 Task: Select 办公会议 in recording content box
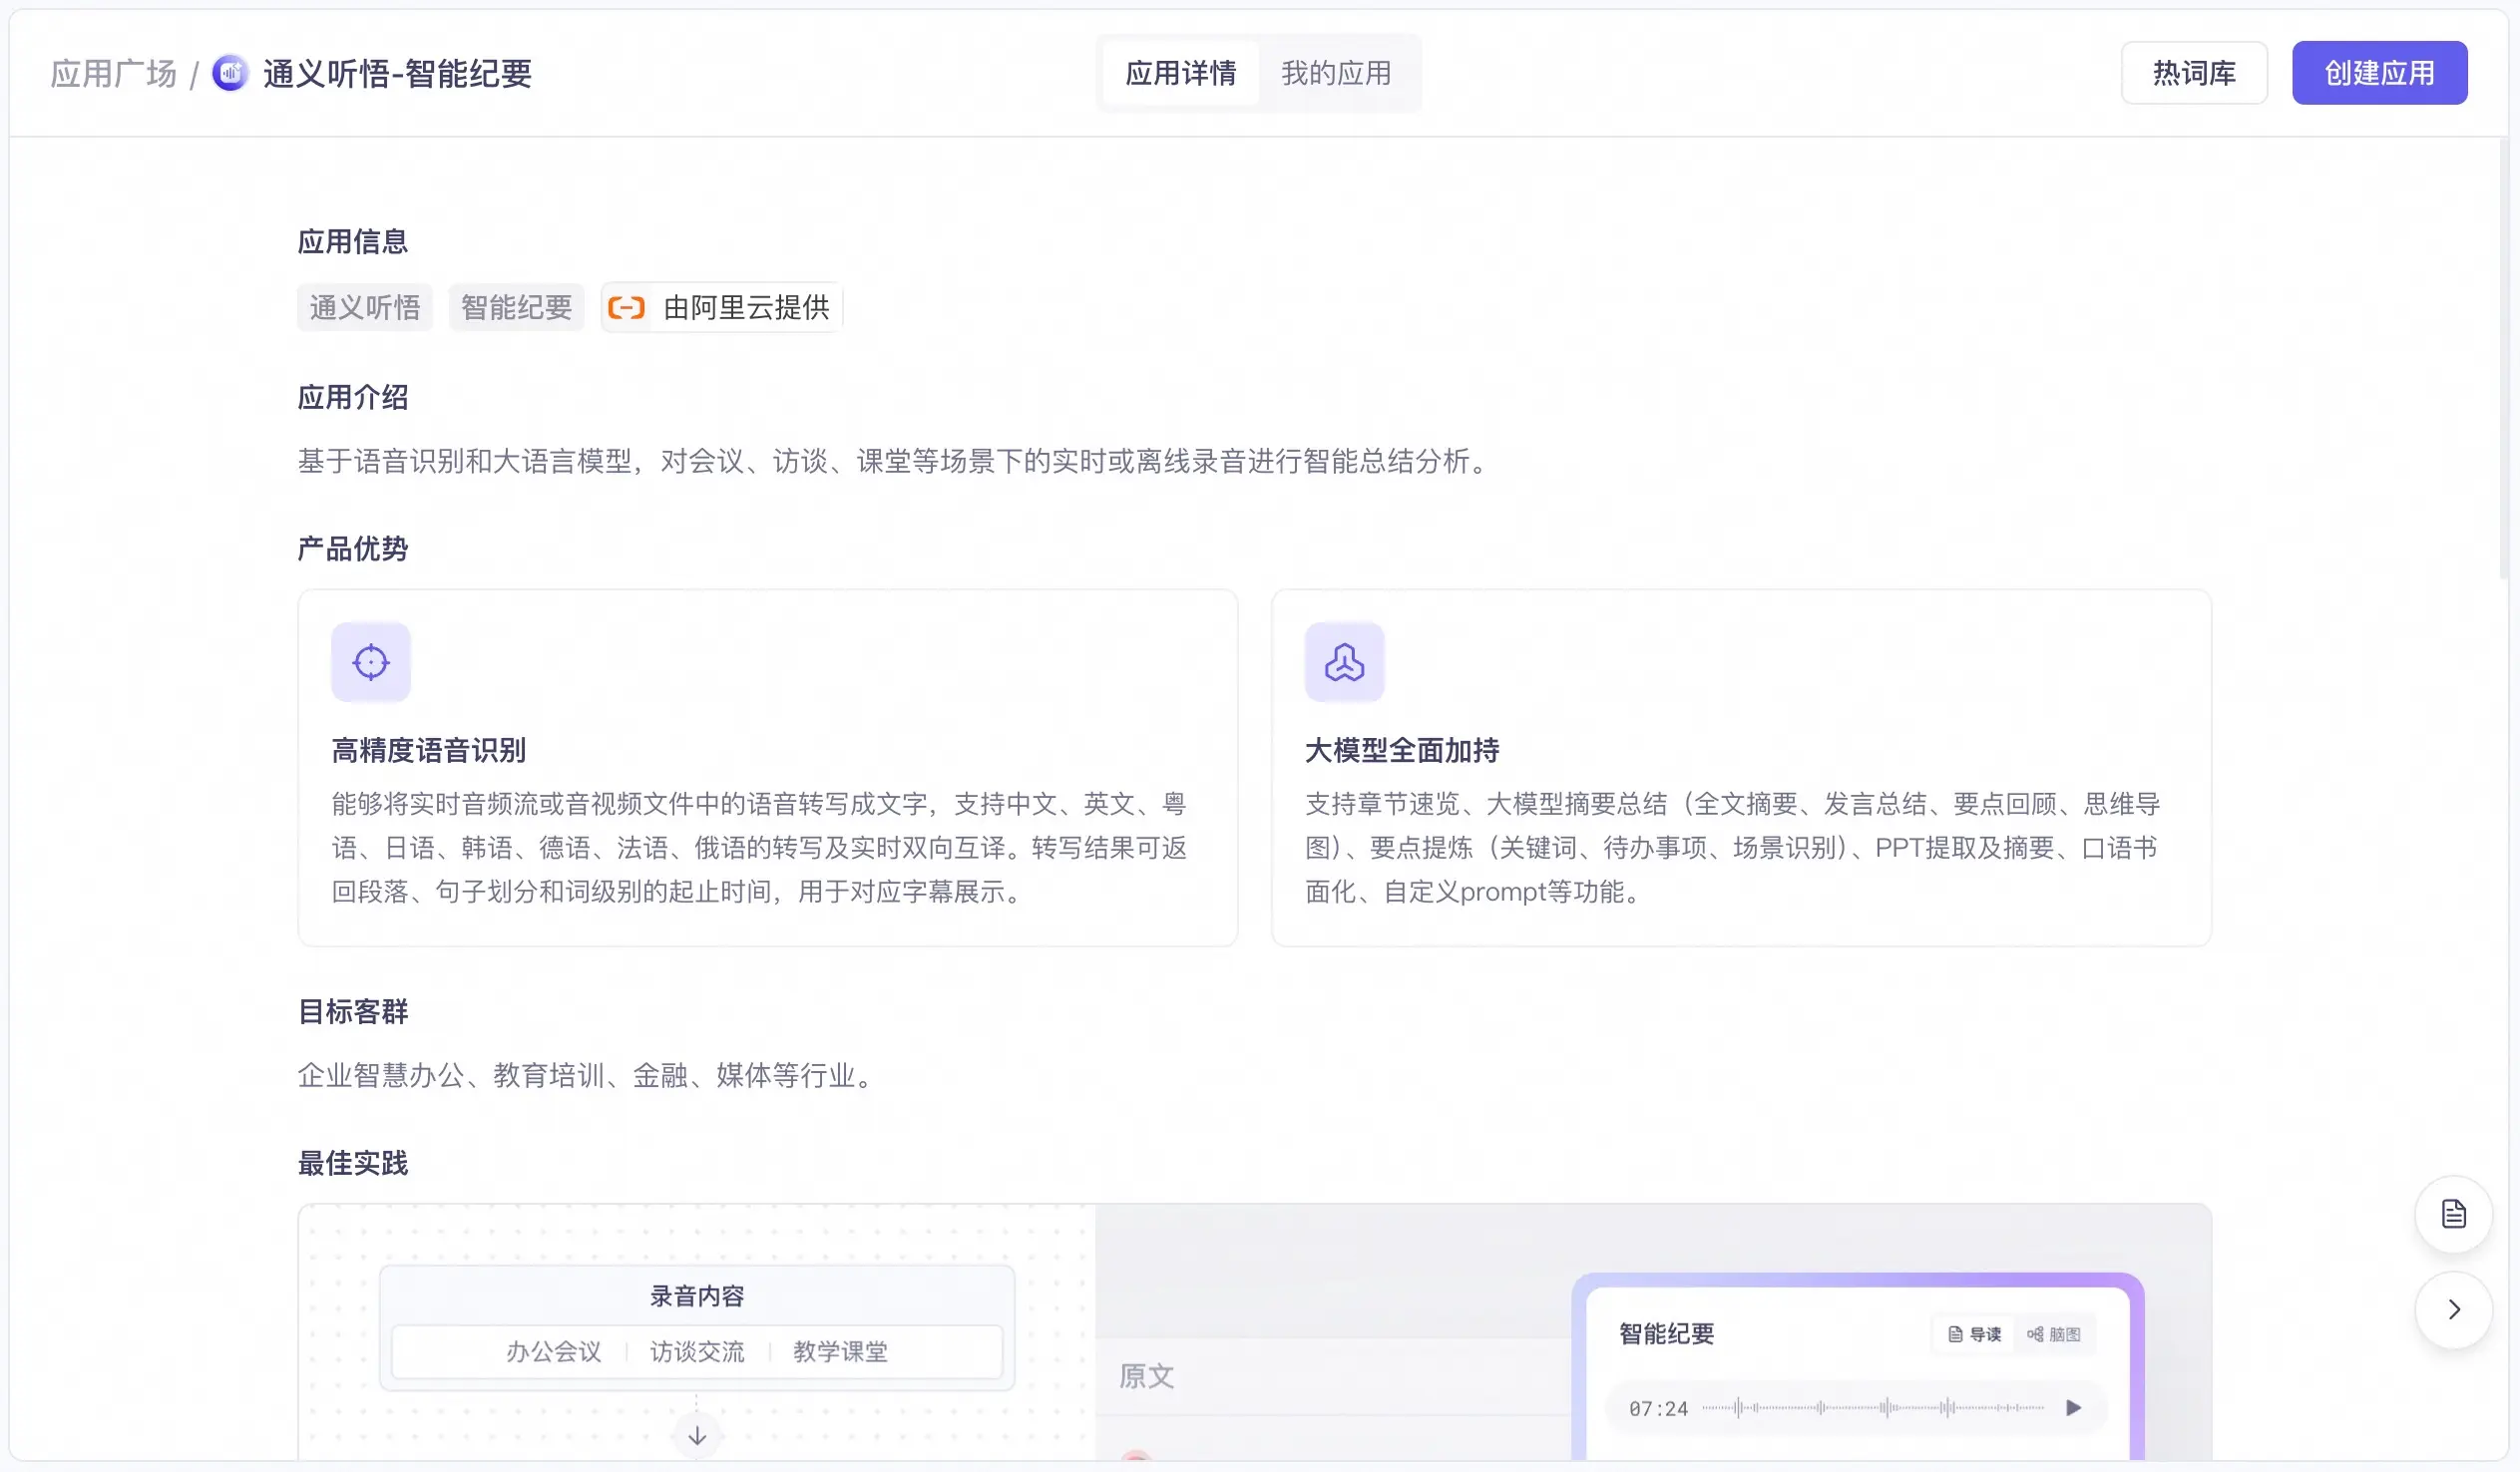click(x=553, y=1352)
